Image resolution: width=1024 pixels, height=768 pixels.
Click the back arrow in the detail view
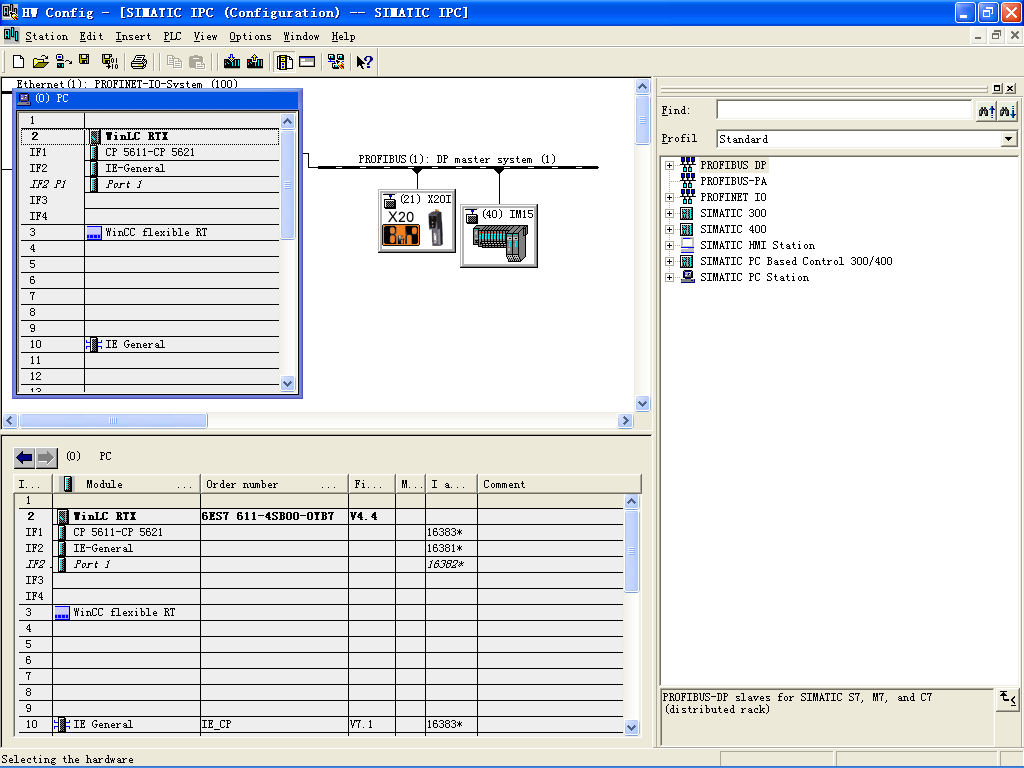25,458
